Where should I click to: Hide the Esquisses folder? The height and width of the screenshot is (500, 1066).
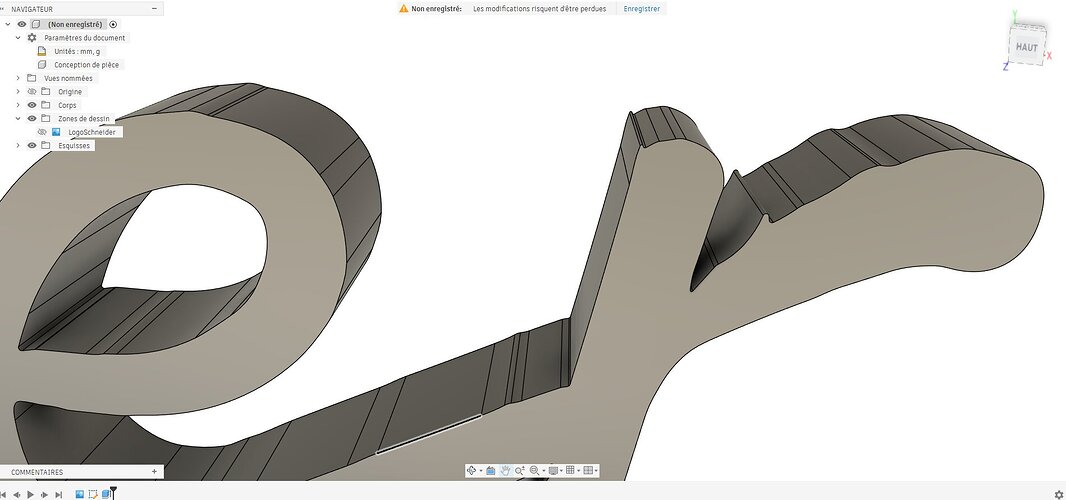pos(31,146)
